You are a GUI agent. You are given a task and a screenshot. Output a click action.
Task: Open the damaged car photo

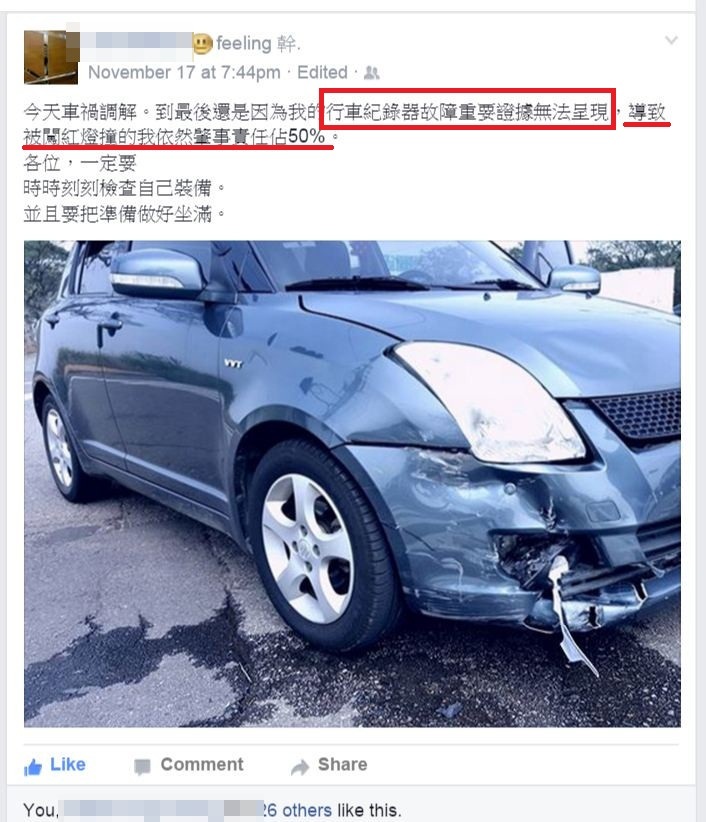352,483
